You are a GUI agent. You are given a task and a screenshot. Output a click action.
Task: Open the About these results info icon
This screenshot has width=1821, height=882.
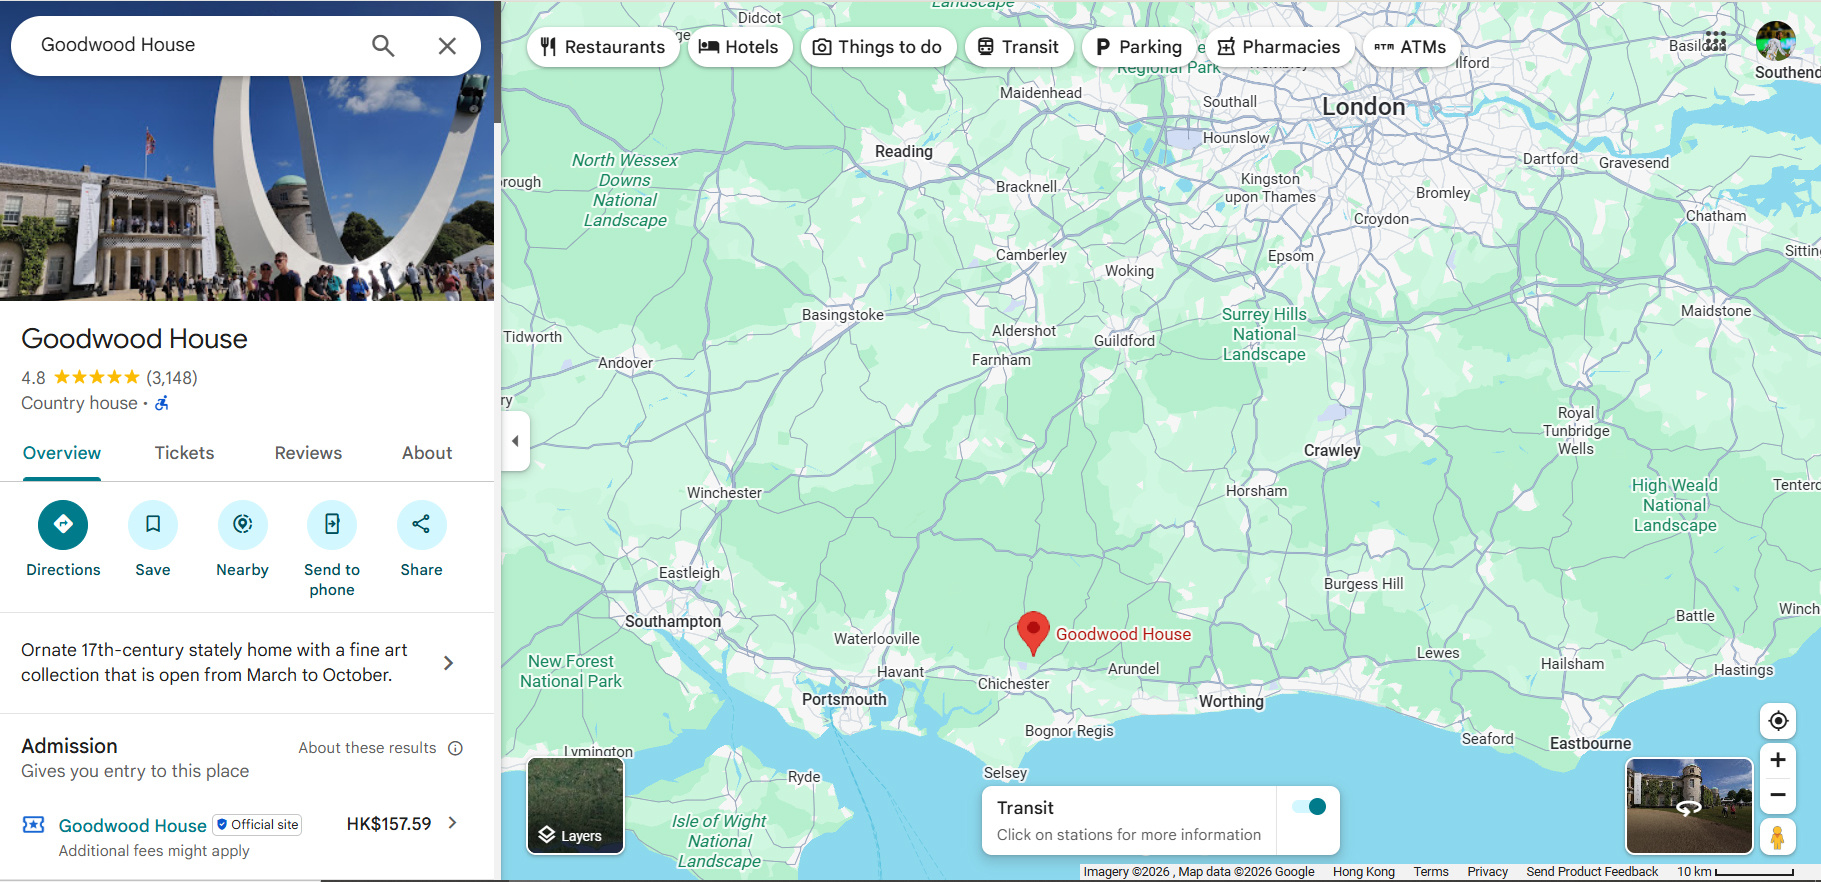tap(455, 748)
